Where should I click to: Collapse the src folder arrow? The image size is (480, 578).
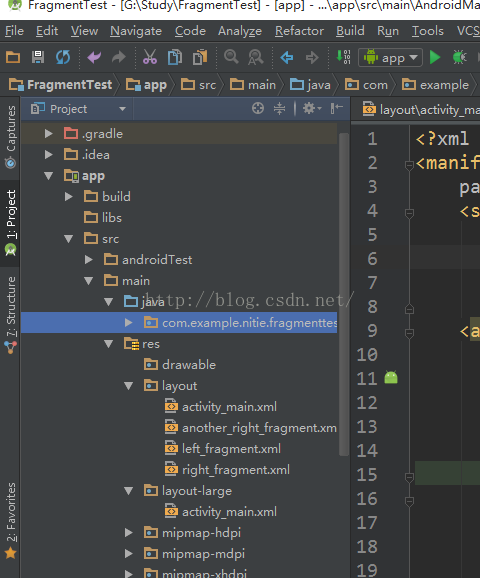pyautogui.click(x=69, y=239)
